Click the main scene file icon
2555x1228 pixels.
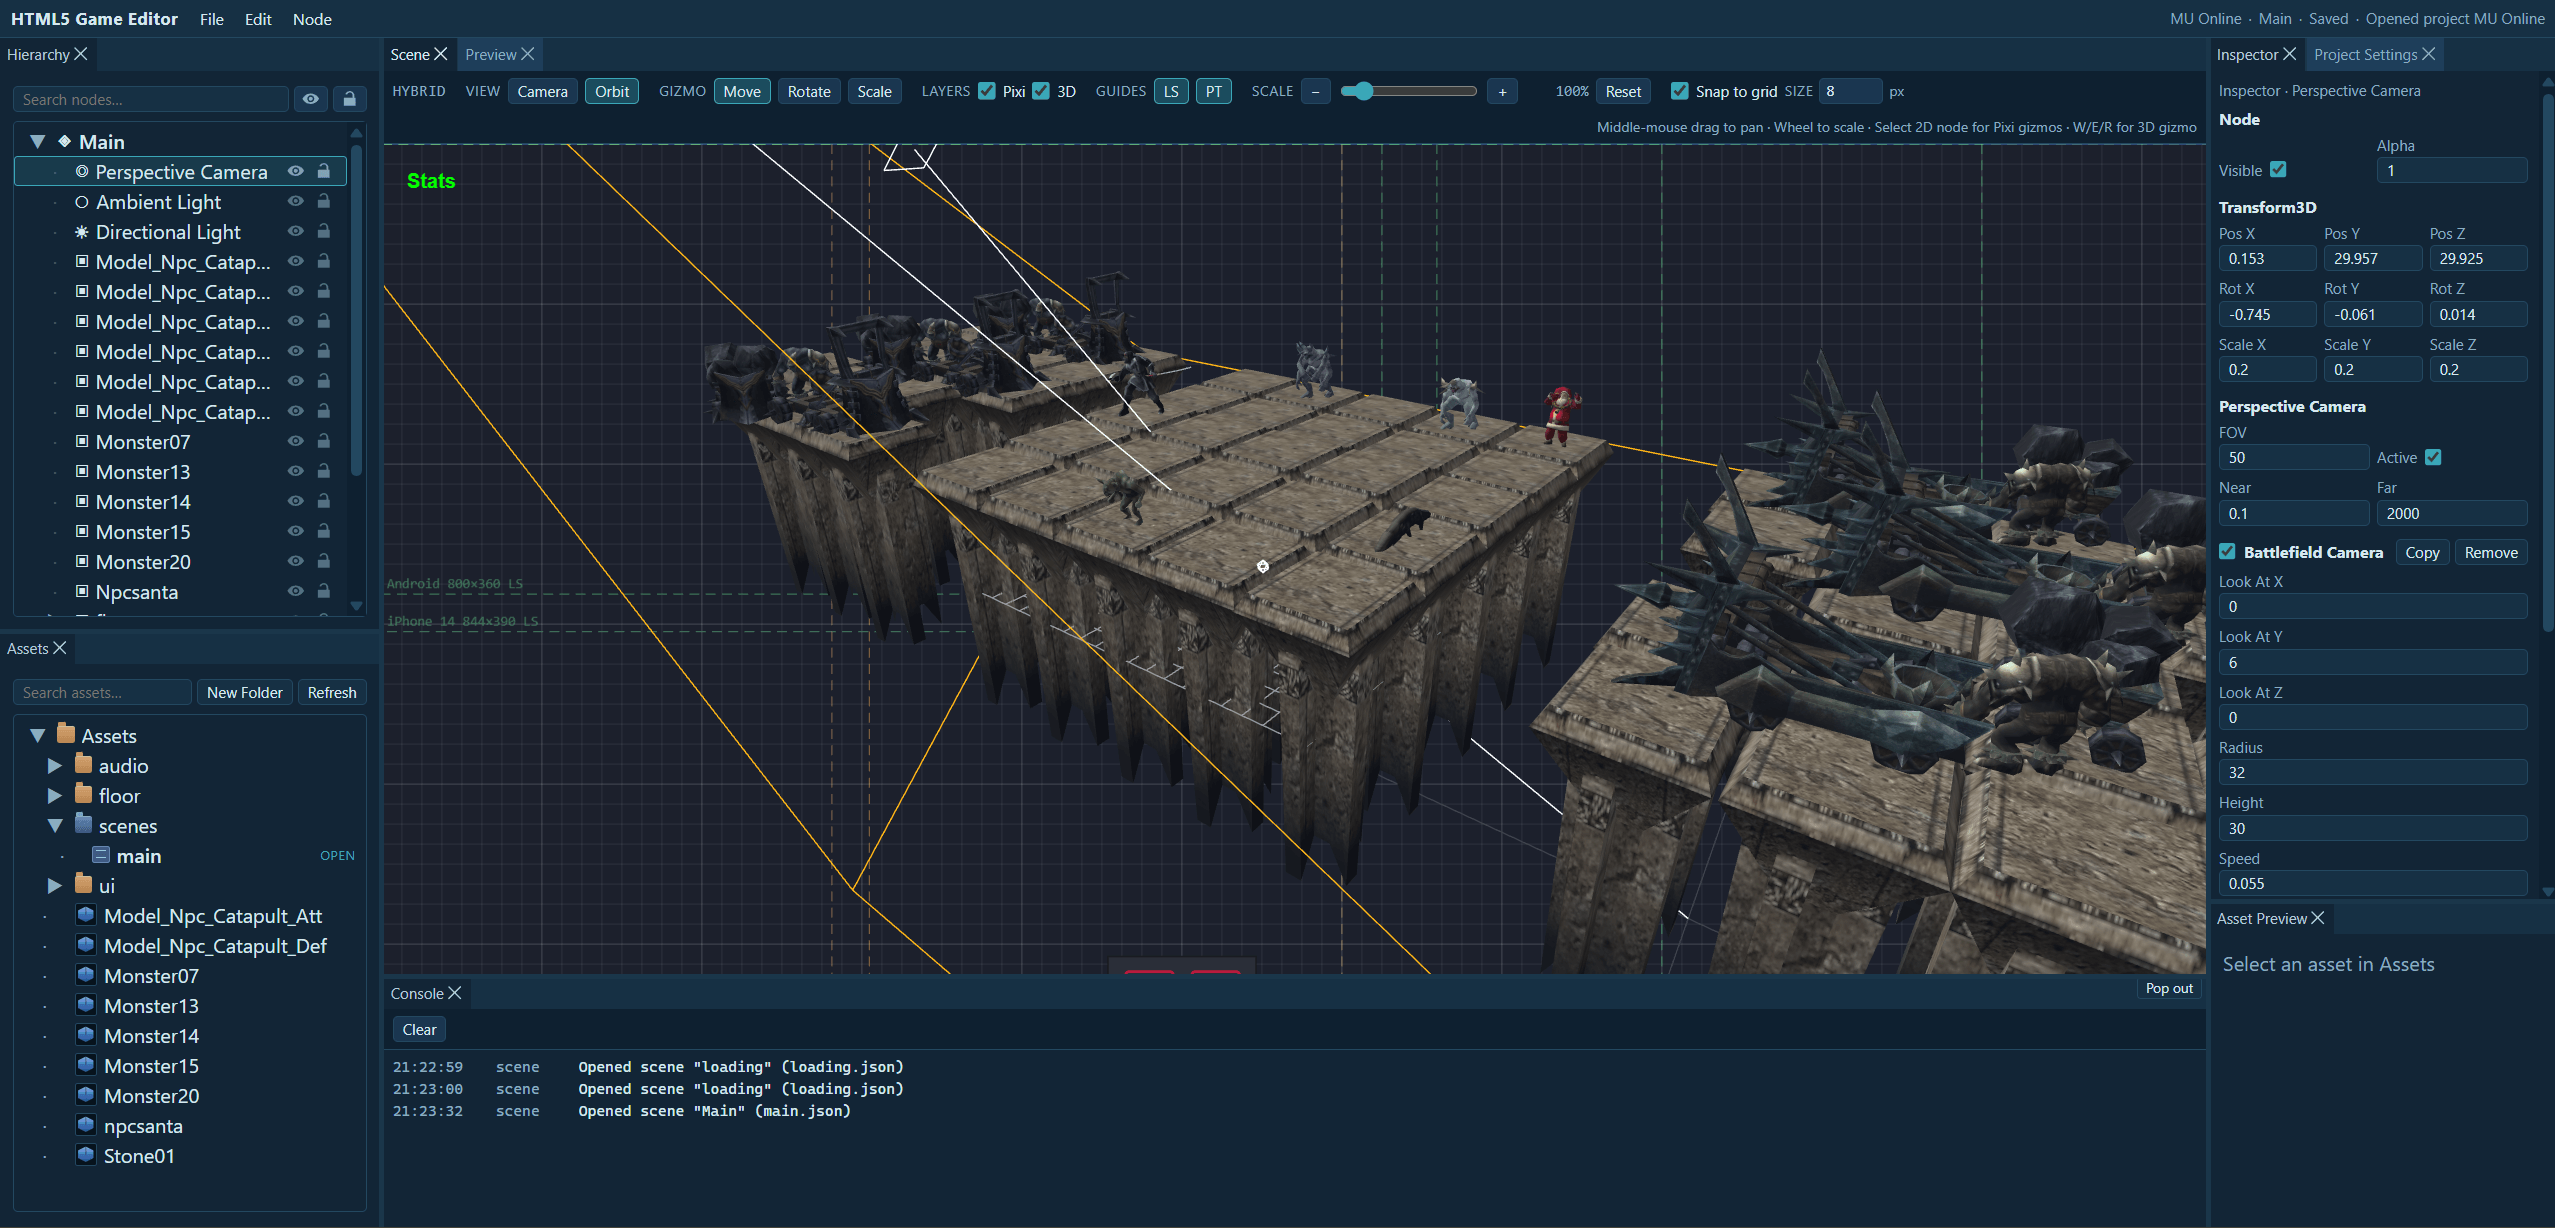(x=101, y=855)
